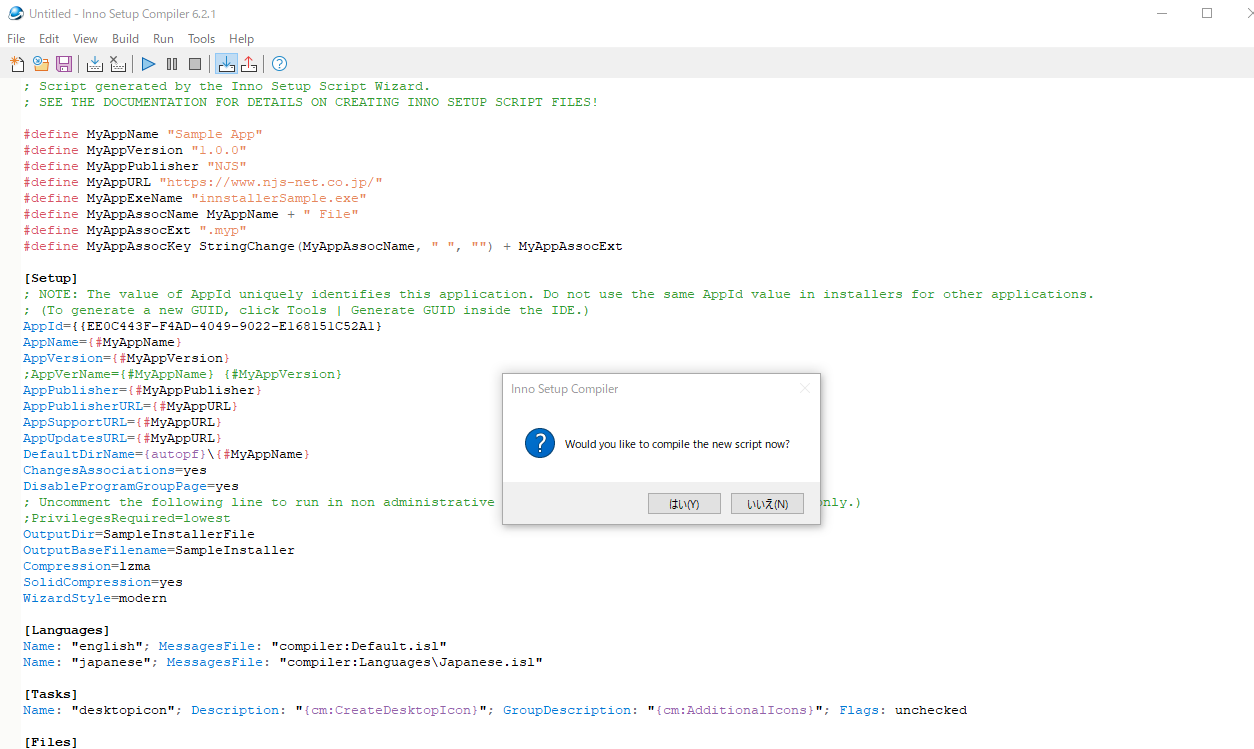Click the DefaultDirName={autopf} line
The width and height of the screenshot is (1254, 749).
click(167, 454)
